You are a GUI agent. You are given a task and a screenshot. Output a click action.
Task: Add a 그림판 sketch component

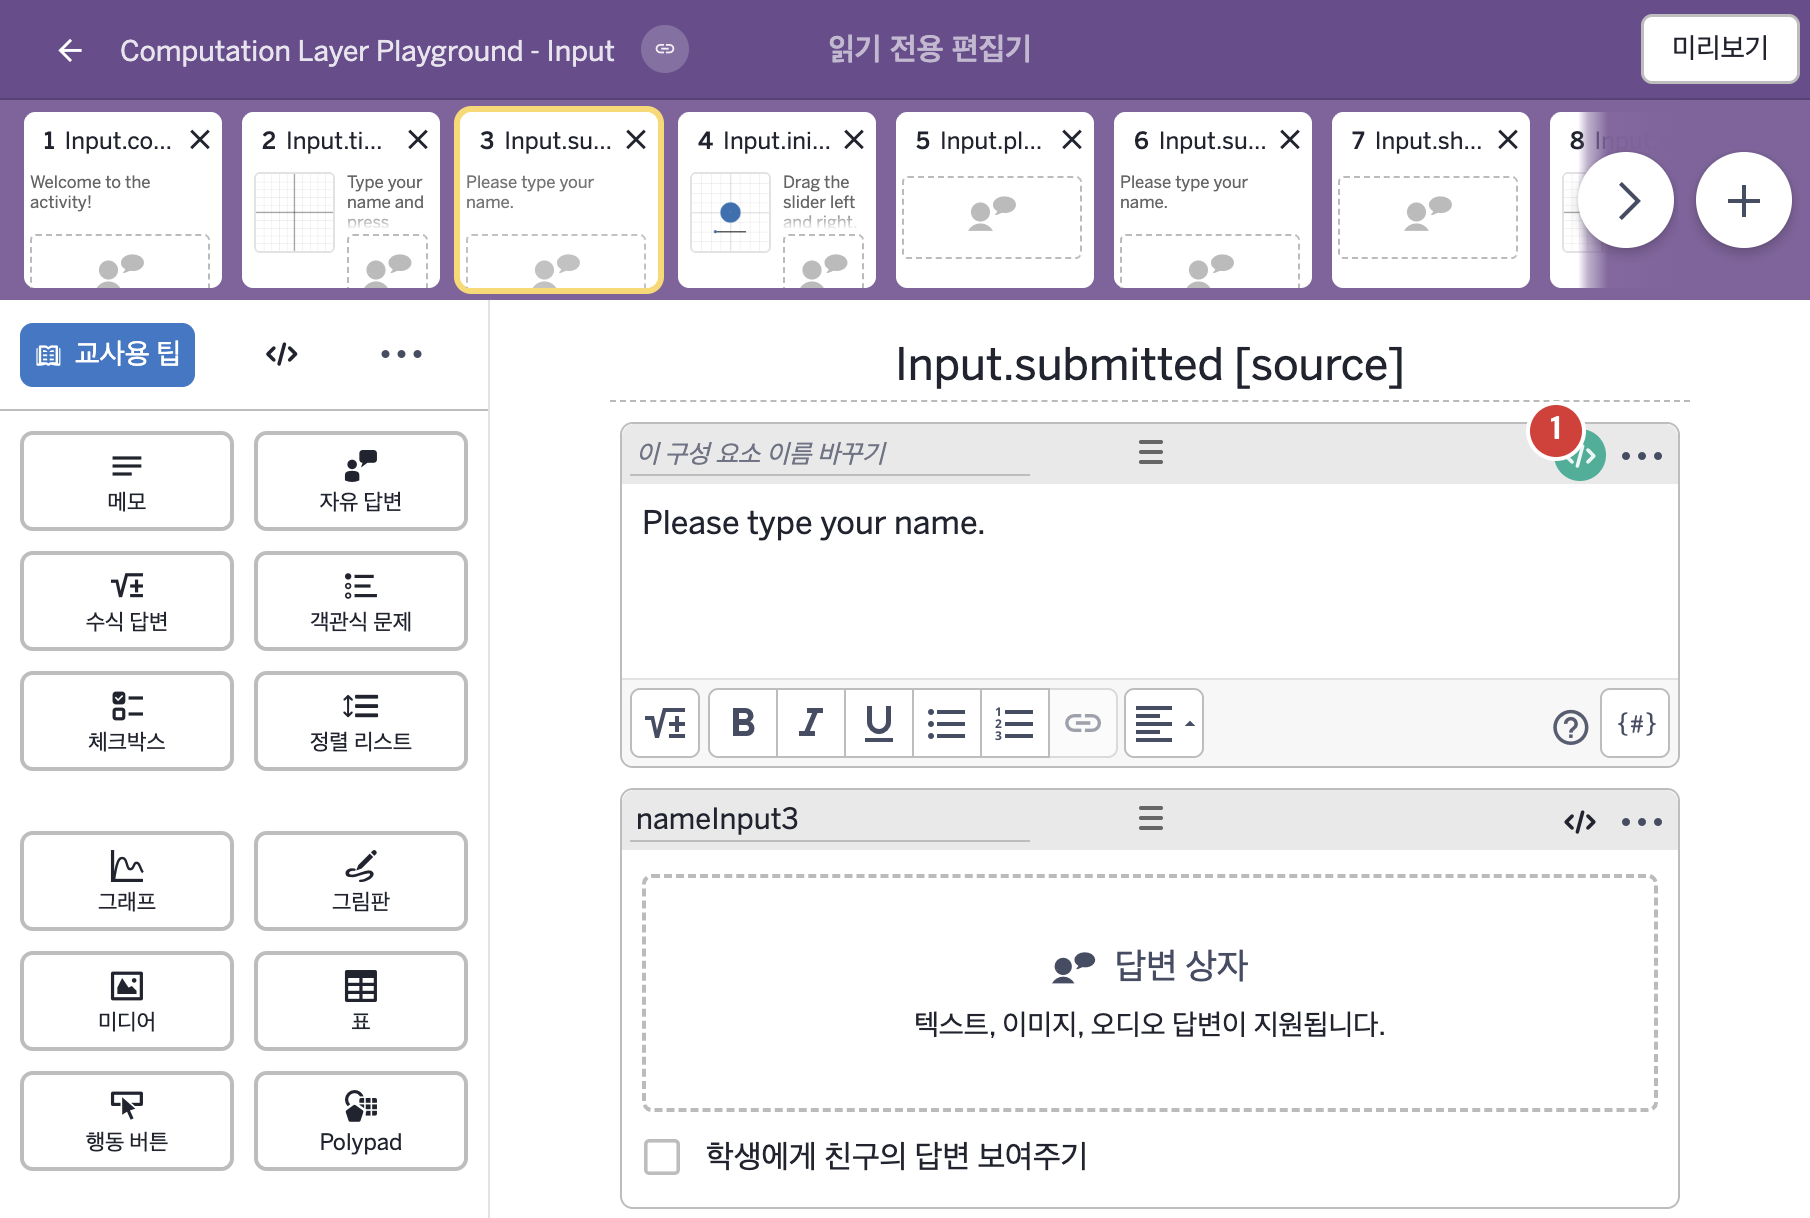361,881
